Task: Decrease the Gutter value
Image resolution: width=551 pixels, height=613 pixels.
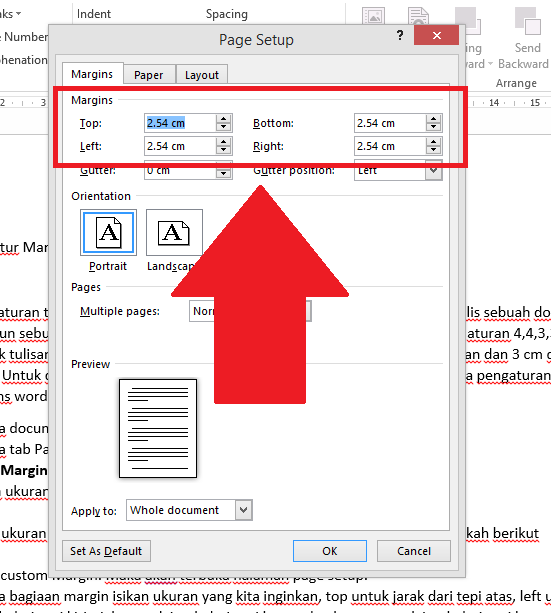Action: click(224, 174)
